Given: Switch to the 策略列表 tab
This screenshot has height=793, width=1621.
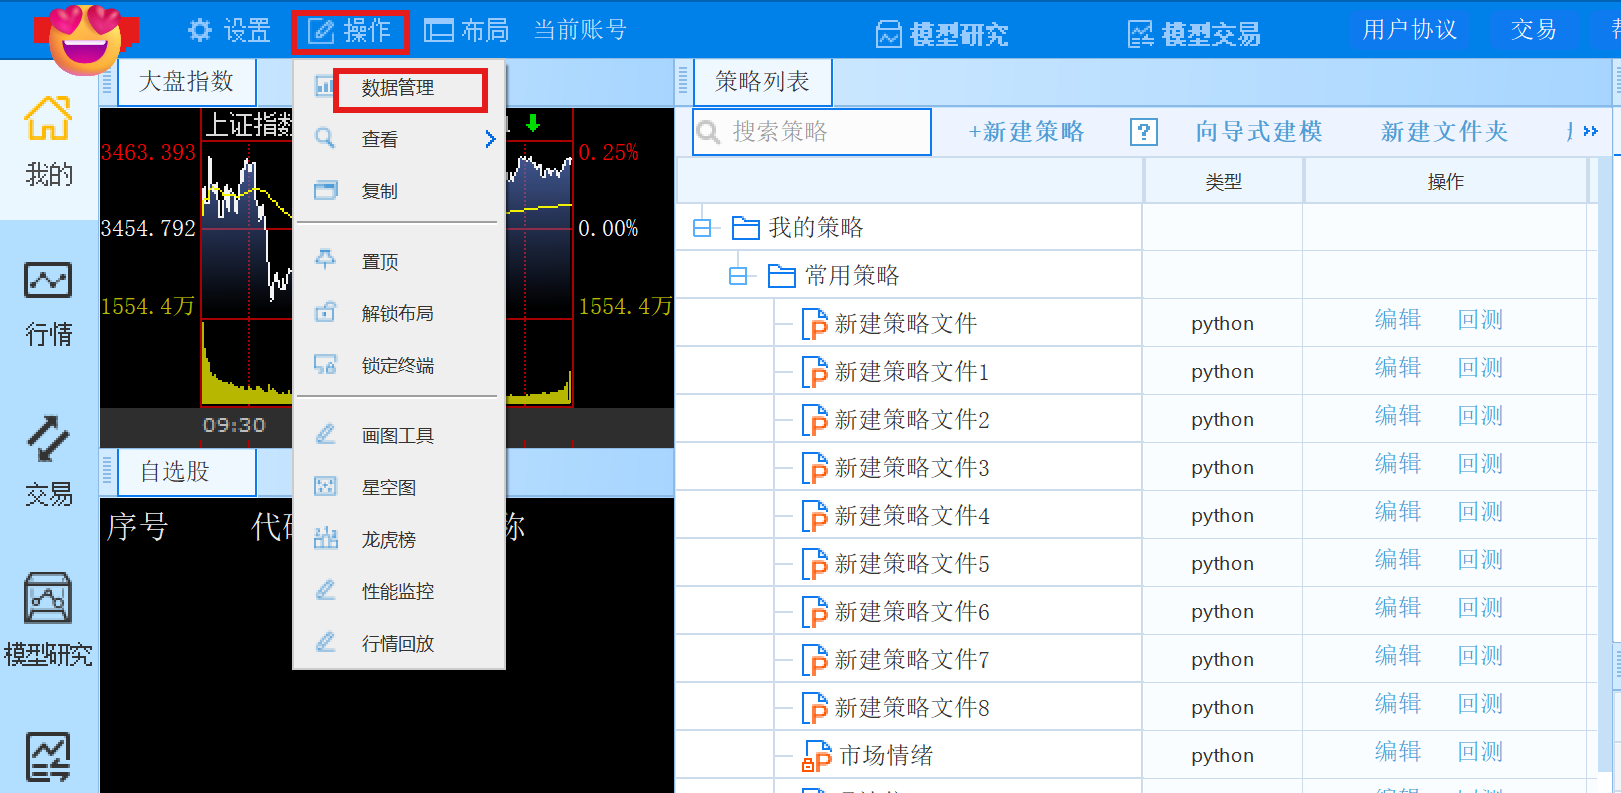Looking at the screenshot, I should click(x=762, y=82).
